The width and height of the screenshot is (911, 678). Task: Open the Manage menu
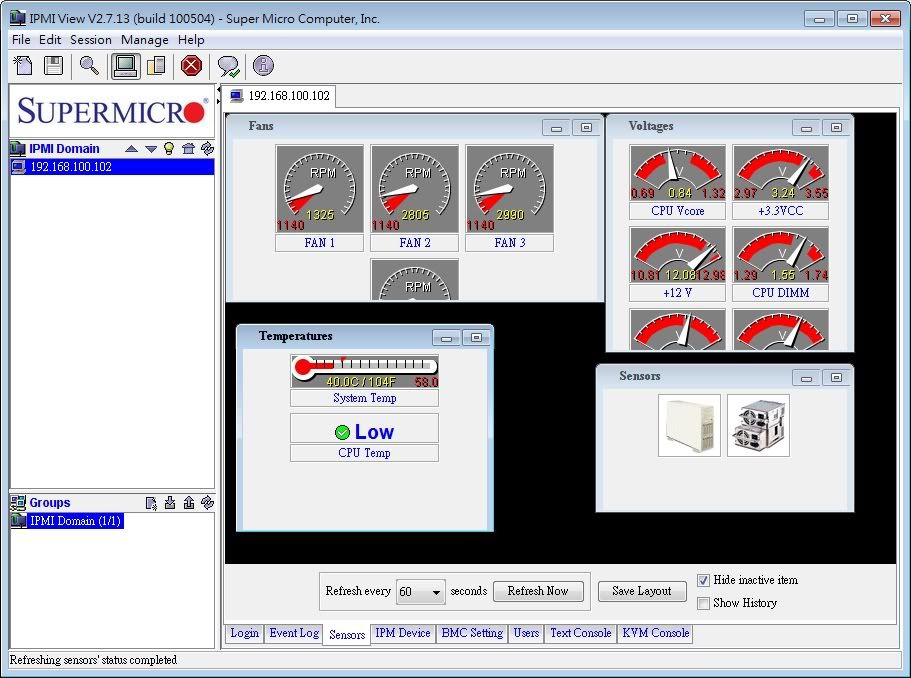point(145,40)
